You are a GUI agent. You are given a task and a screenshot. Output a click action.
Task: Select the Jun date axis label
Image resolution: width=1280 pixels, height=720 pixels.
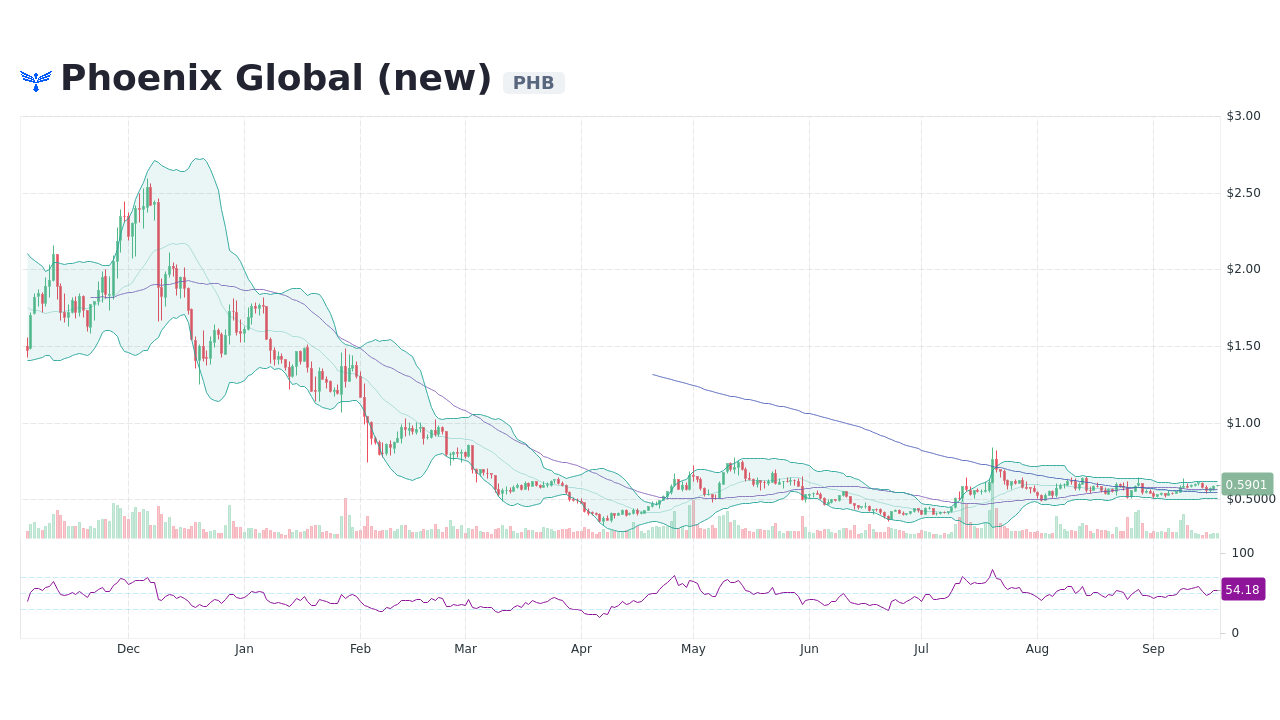click(x=809, y=649)
